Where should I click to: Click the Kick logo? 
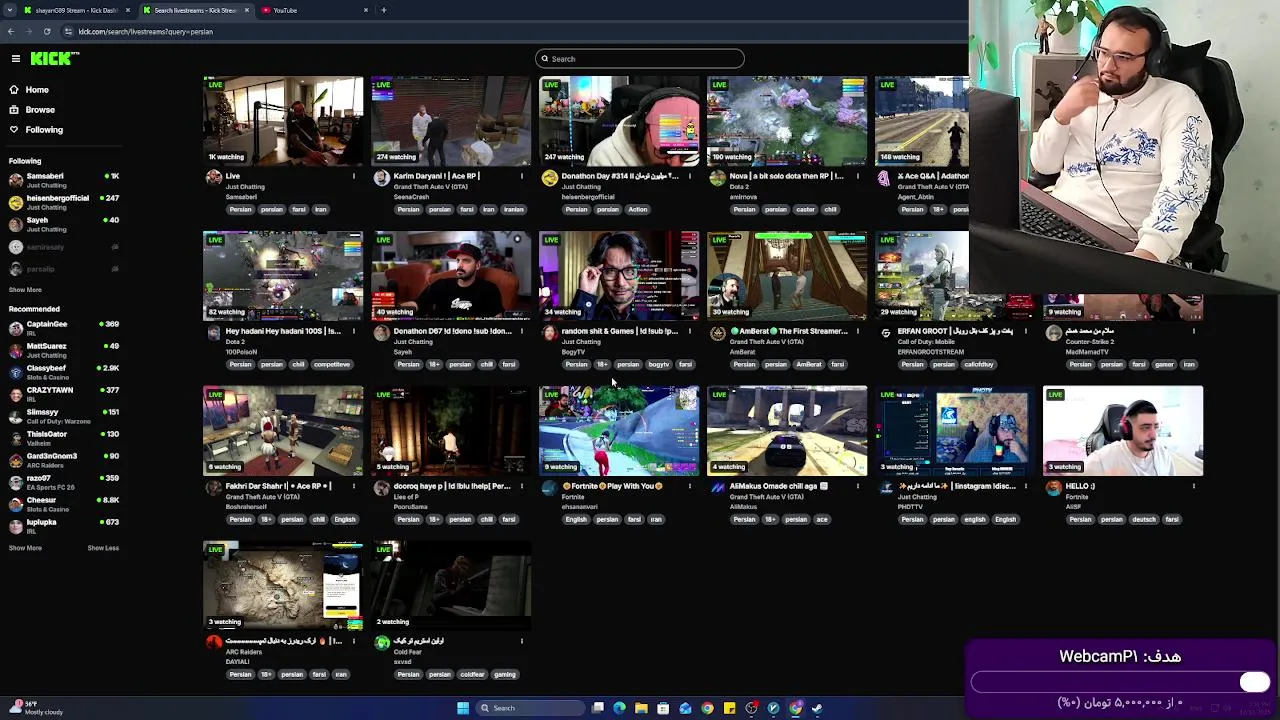(54, 59)
